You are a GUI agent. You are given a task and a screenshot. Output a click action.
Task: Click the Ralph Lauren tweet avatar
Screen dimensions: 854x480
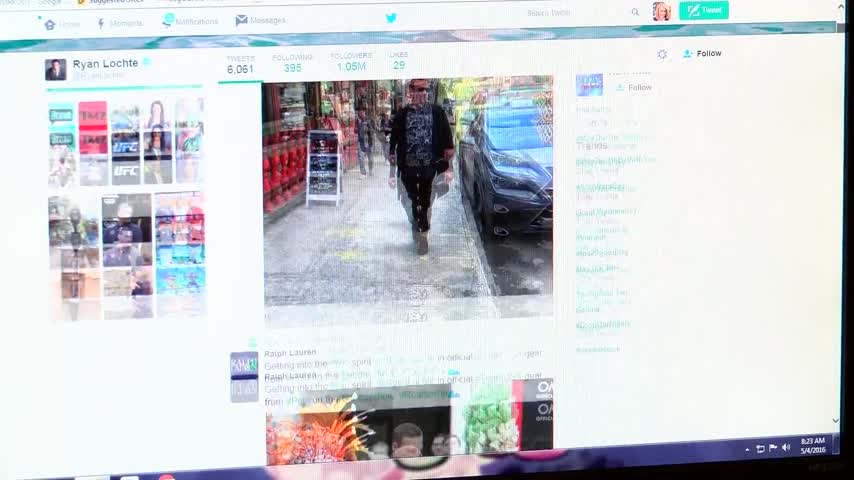point(244,376)
